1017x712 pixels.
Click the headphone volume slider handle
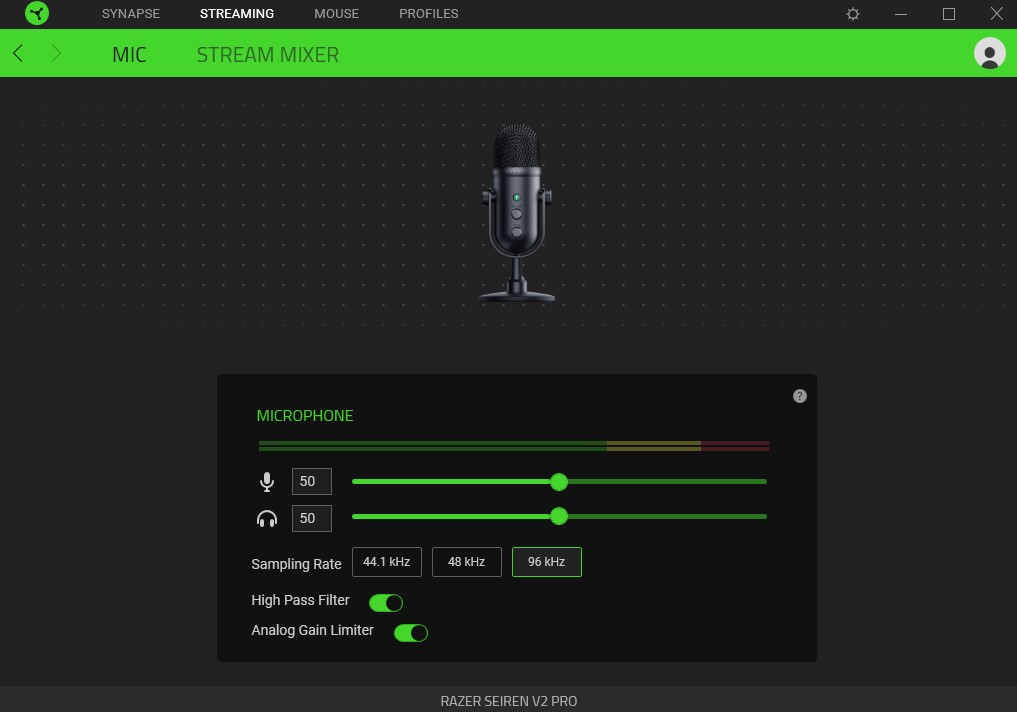559,516
